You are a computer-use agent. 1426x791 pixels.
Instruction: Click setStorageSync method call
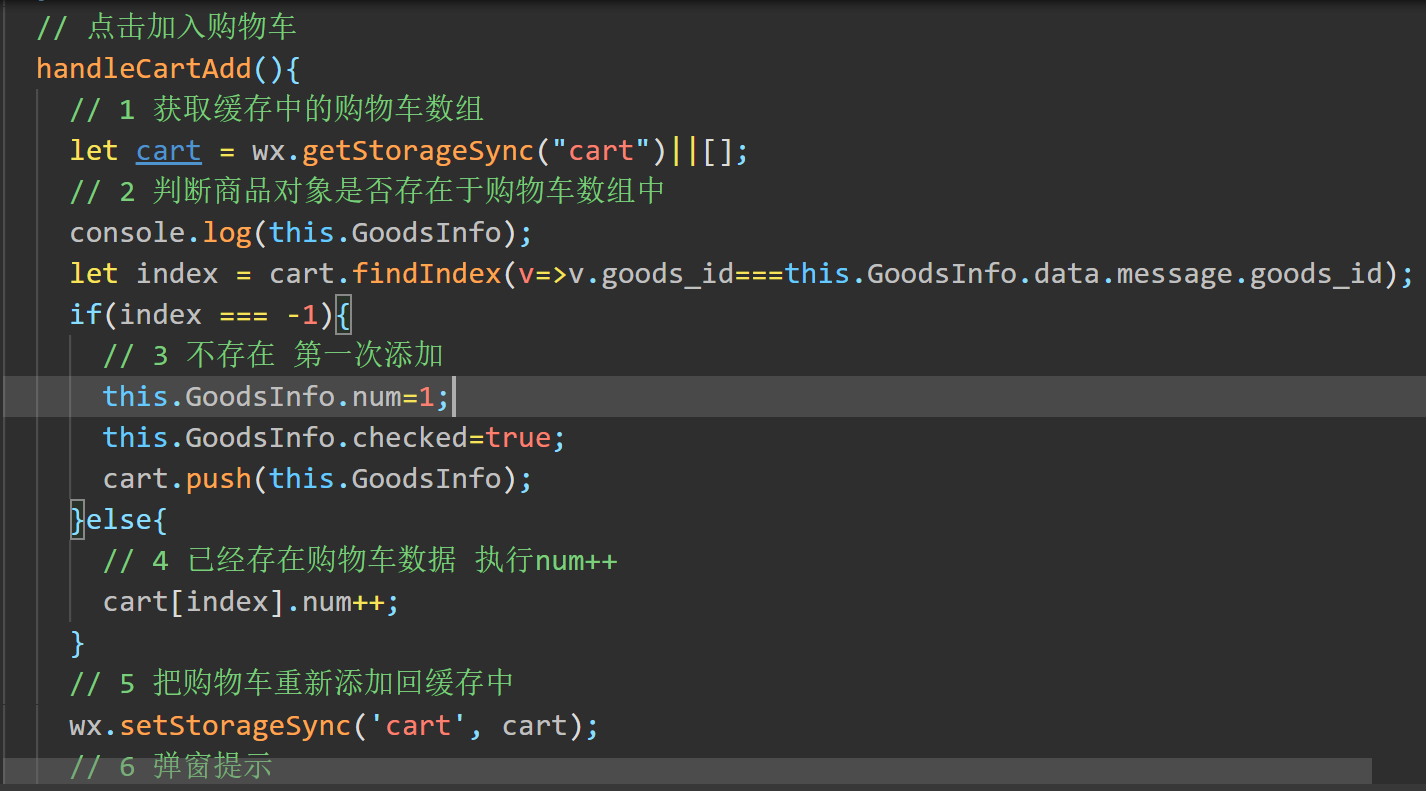(235, 725)
